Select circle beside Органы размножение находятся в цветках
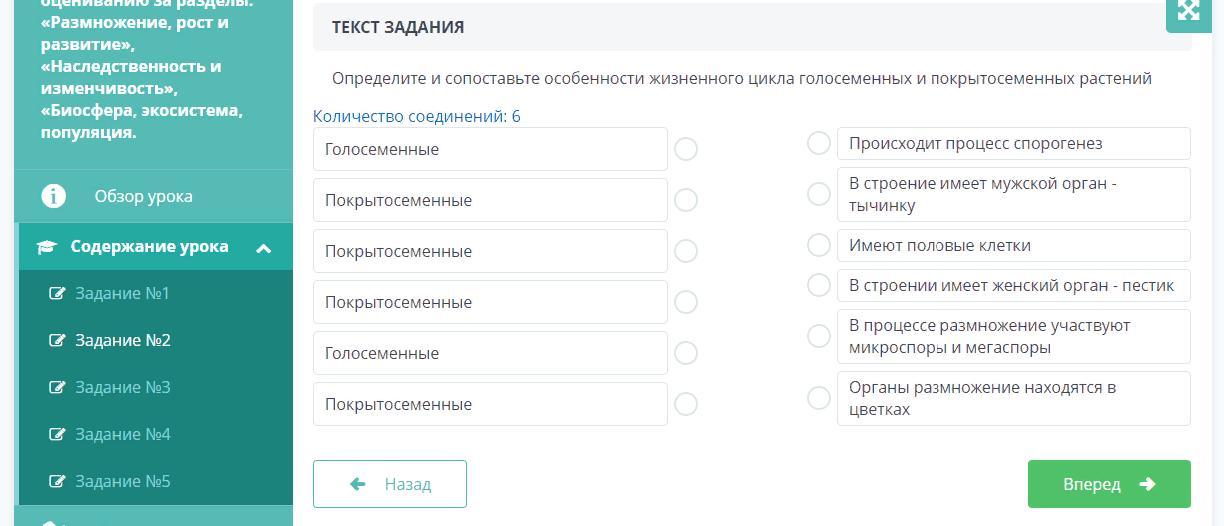The width and height of the screenshot is (1224, 526). point(819,398)
